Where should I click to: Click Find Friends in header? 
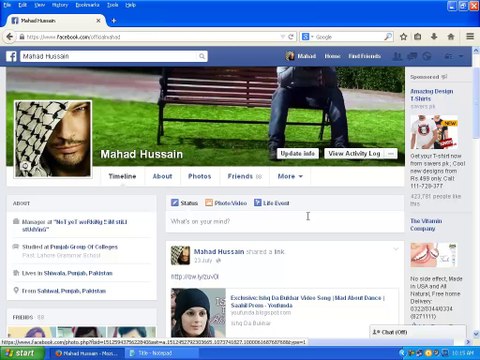(364, 56)
